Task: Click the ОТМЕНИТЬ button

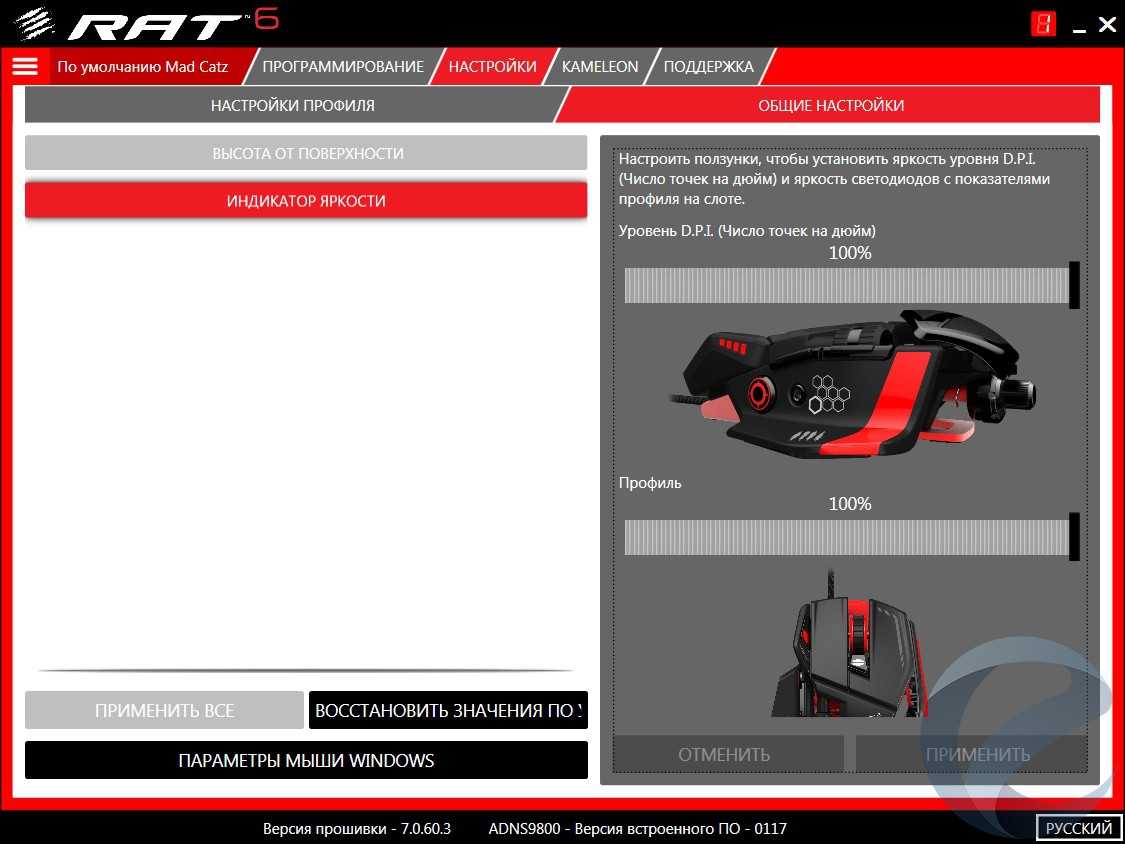Action: (x=724, y=754)
